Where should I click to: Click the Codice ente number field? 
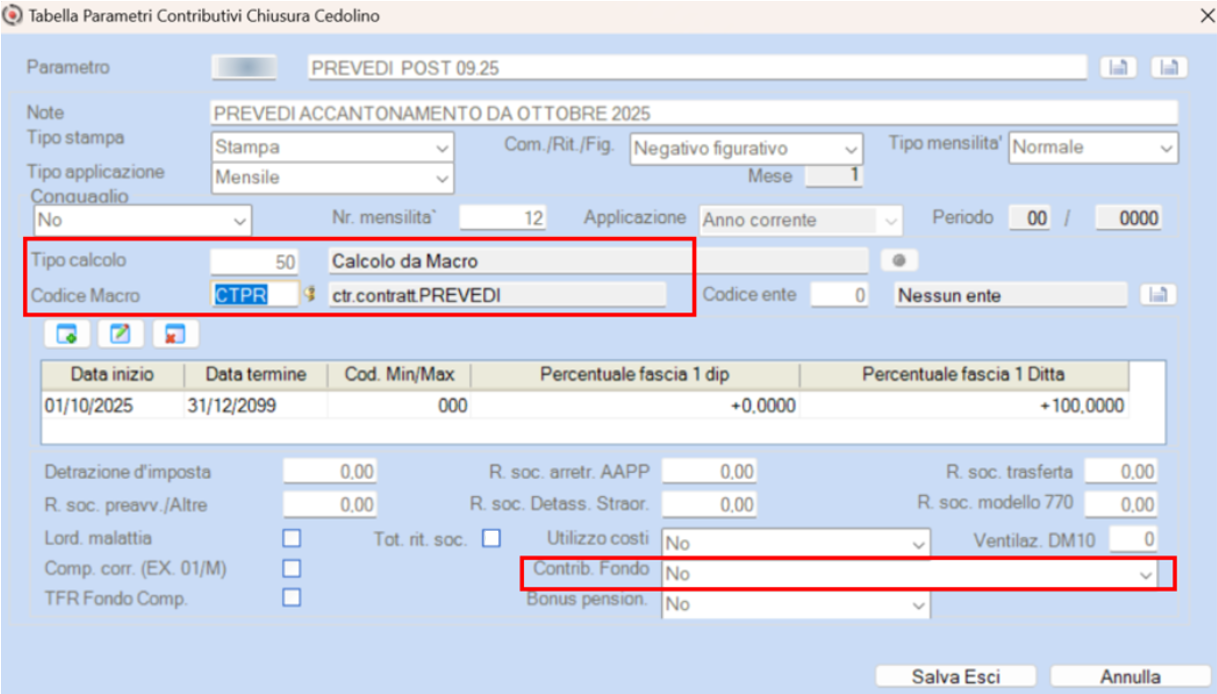tap(838, 295)
